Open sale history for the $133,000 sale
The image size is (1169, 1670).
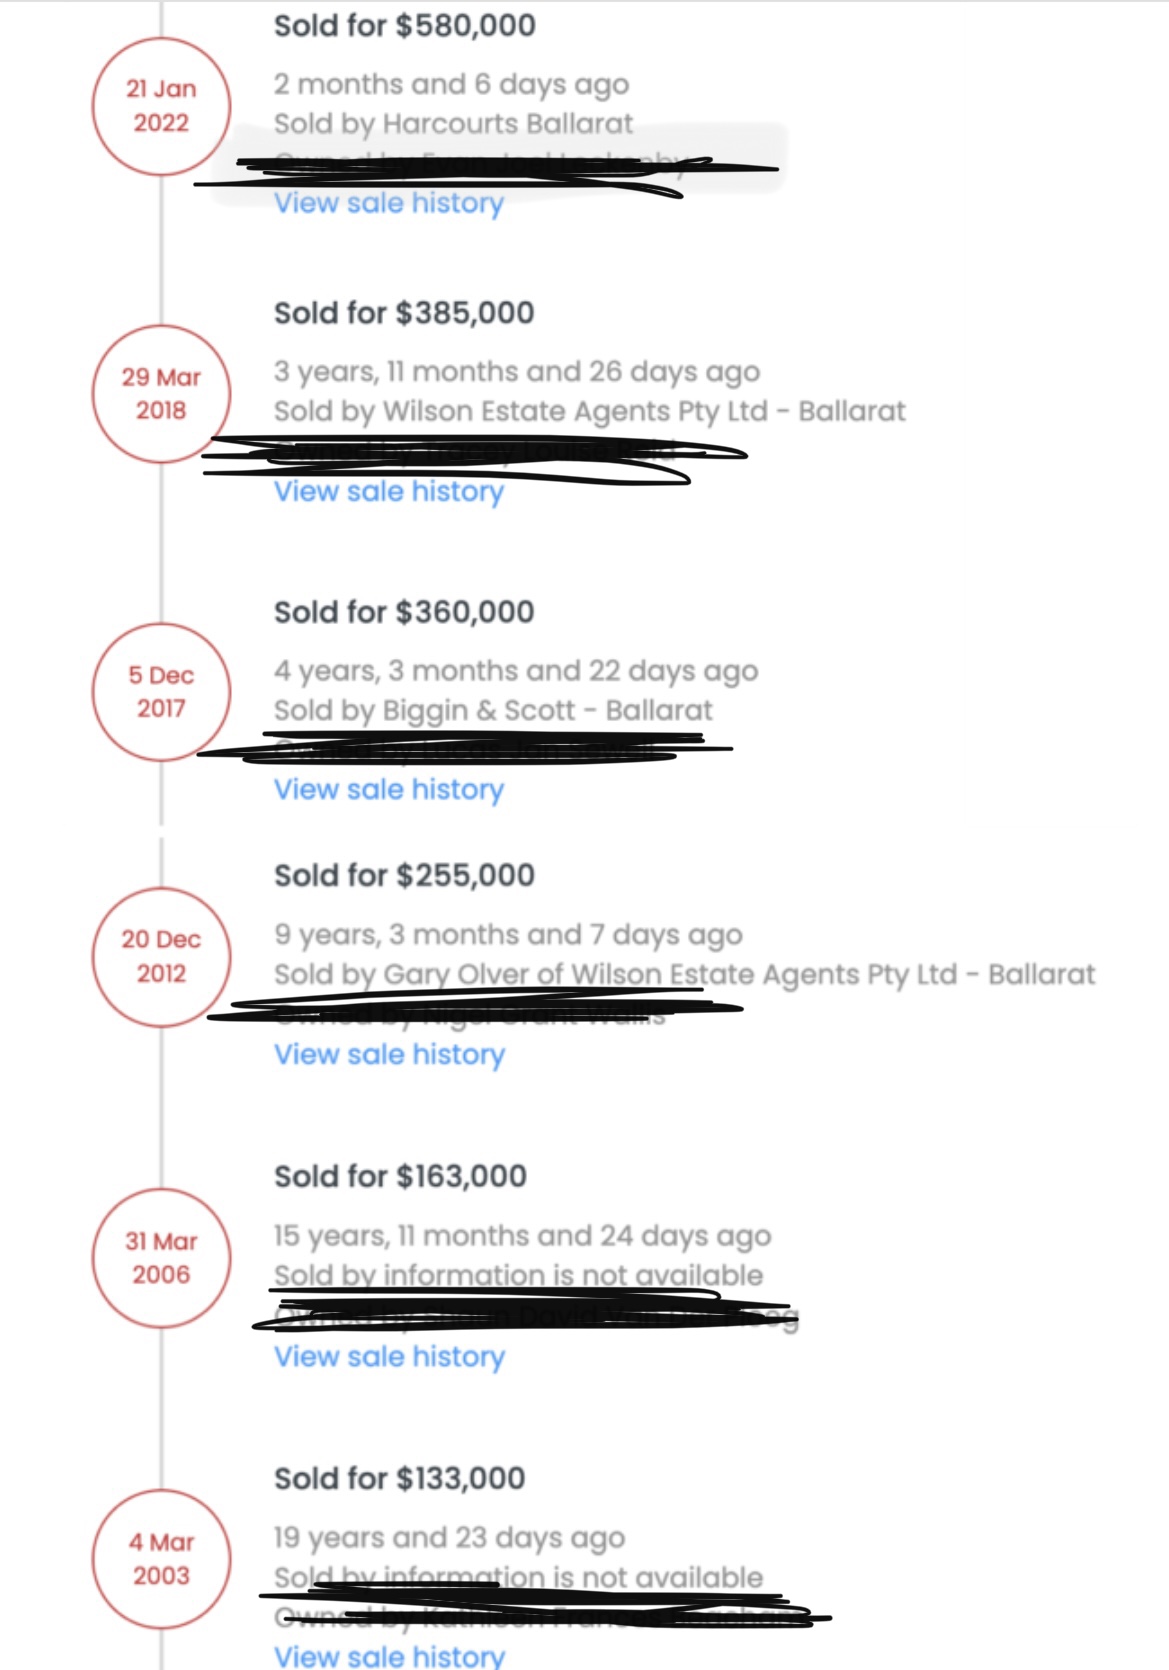[389, 1655]
